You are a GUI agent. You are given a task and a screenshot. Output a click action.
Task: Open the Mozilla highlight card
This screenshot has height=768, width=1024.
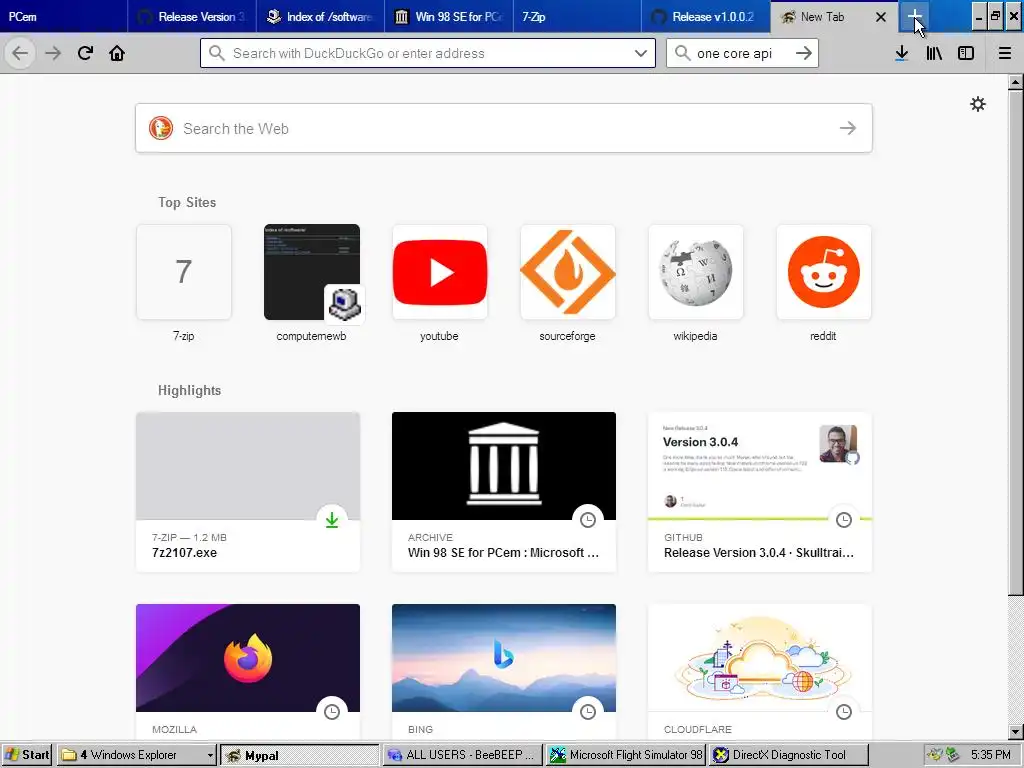click(x=248, y=671)
